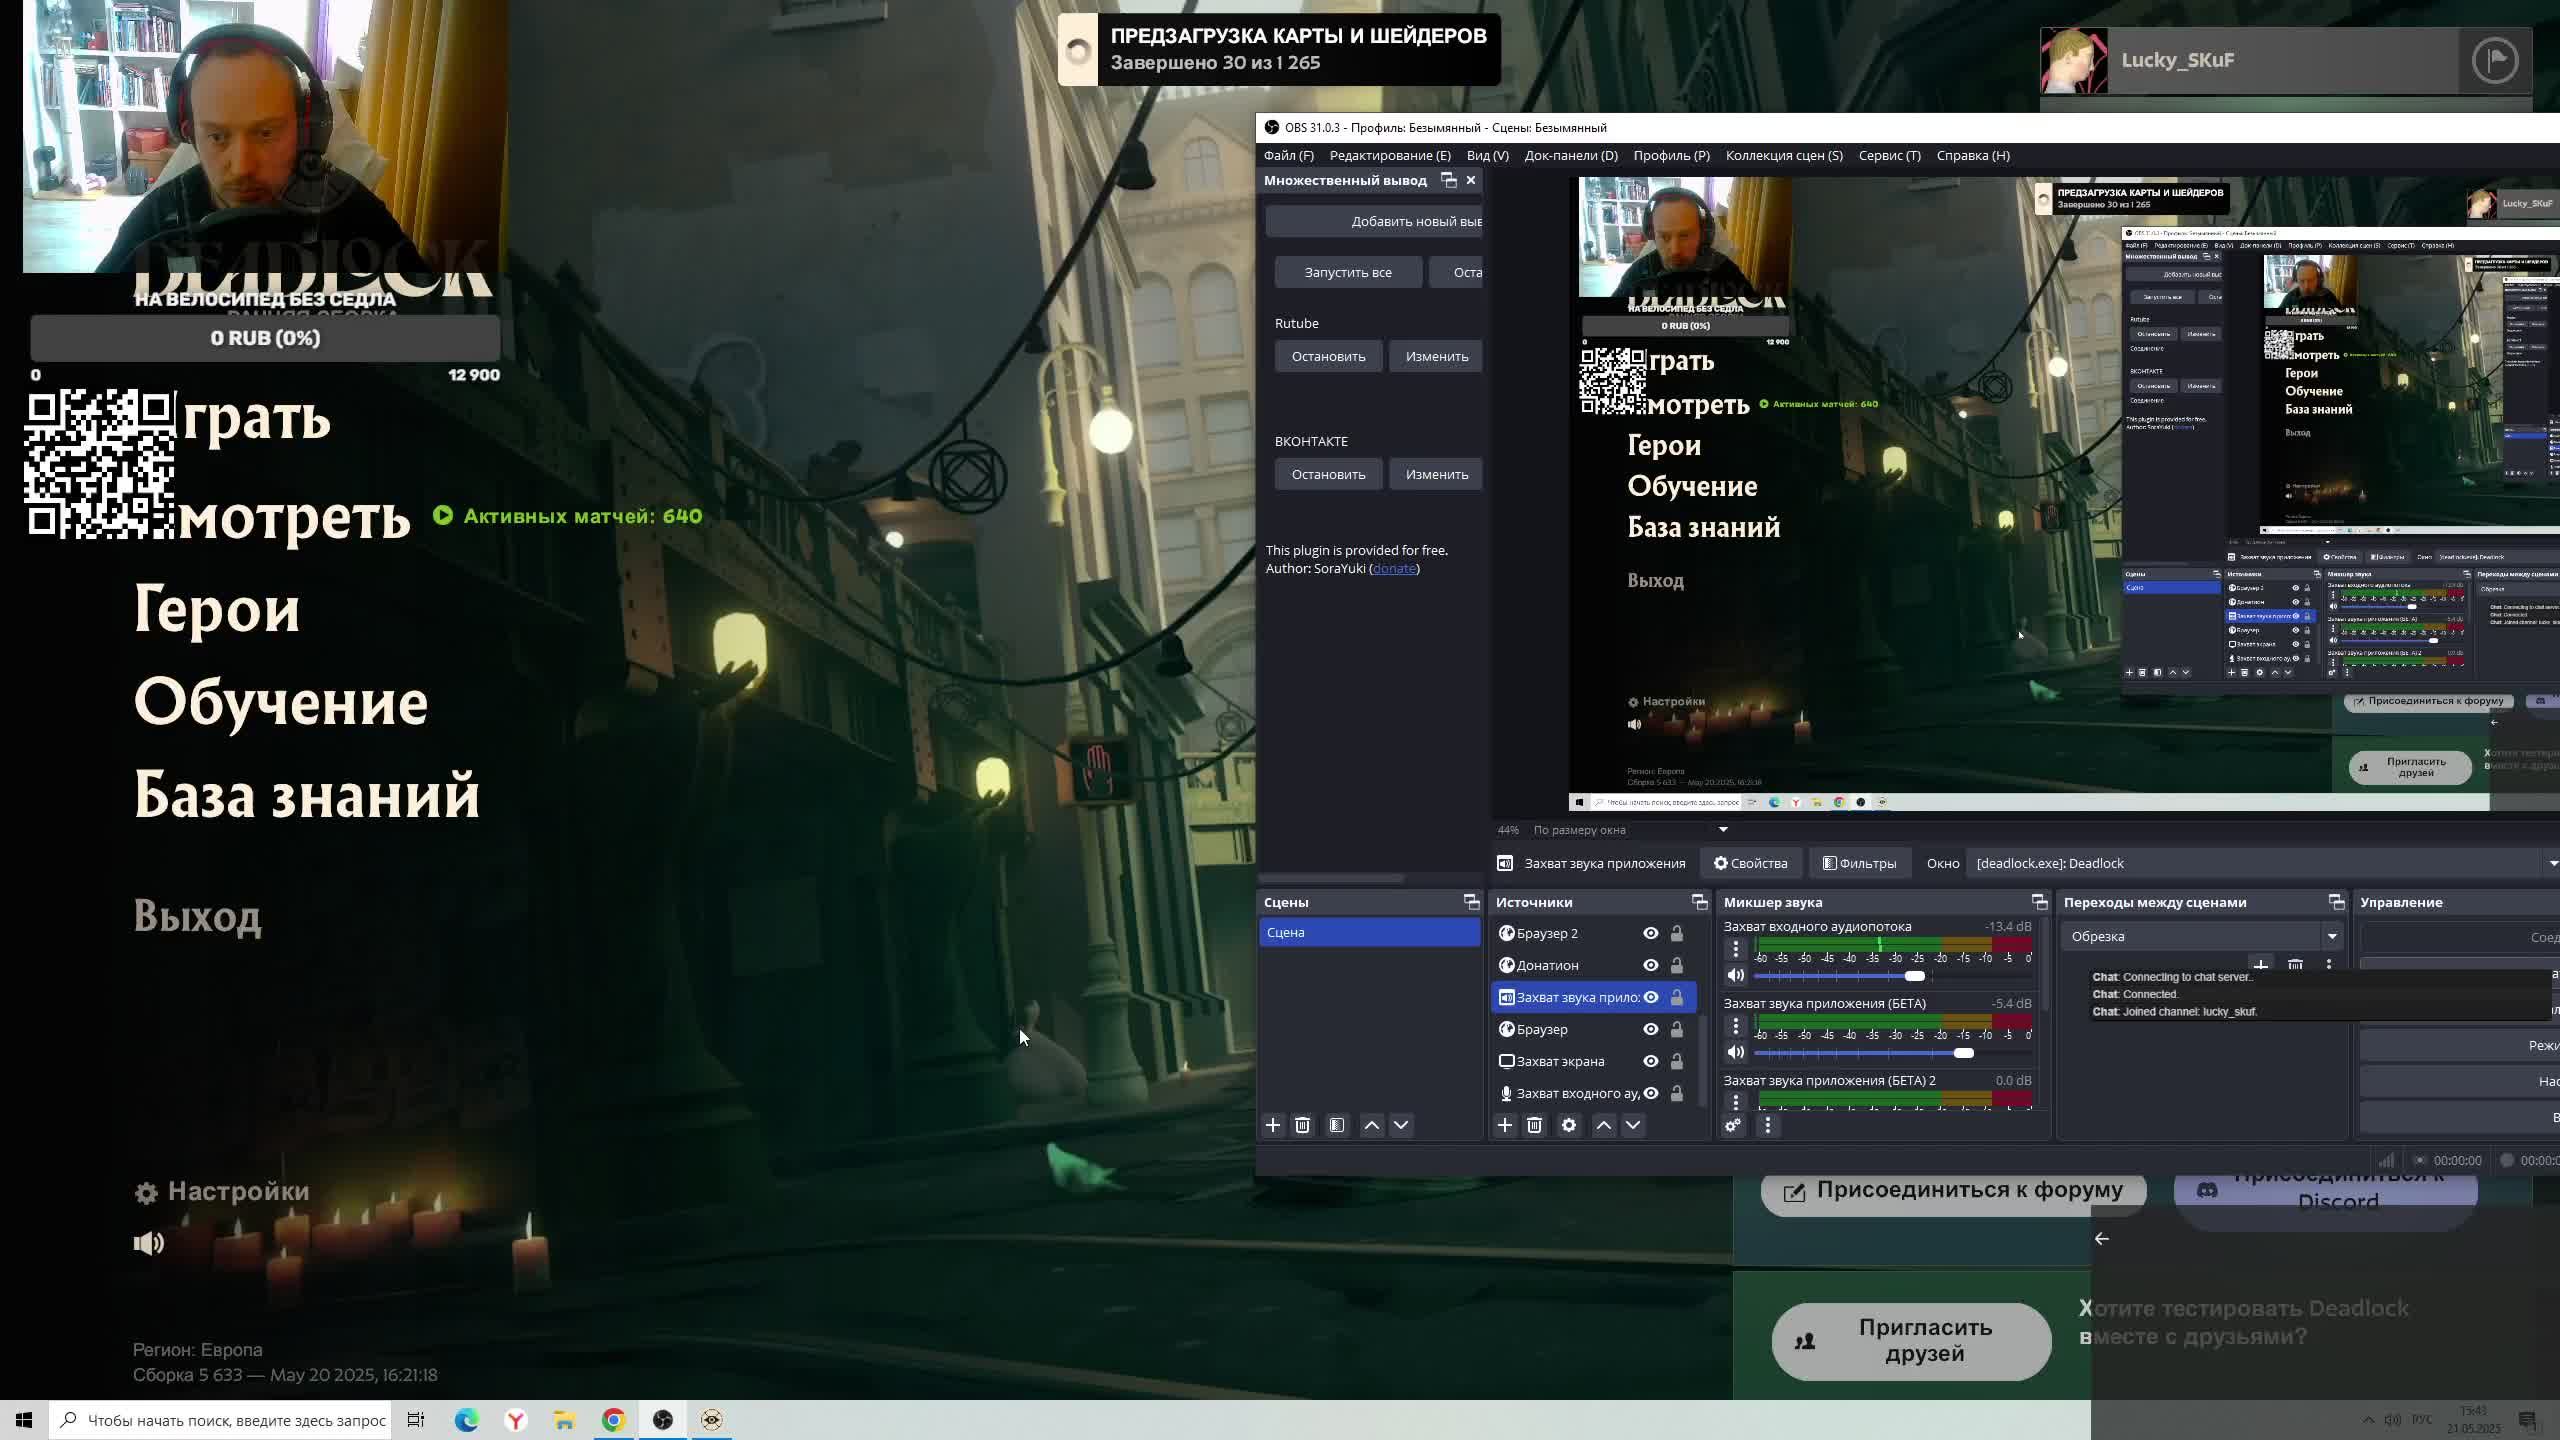
Task: Hide the Браузер 2 source
Action: (x=1651, y=933)
